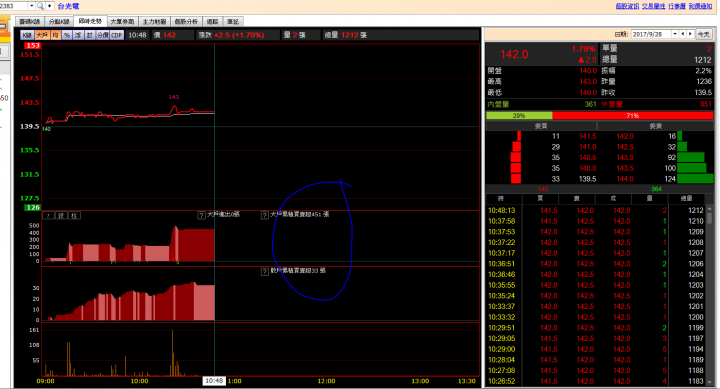
Task: Open the 筆記 tab
Action: click(x=233, y=22)
